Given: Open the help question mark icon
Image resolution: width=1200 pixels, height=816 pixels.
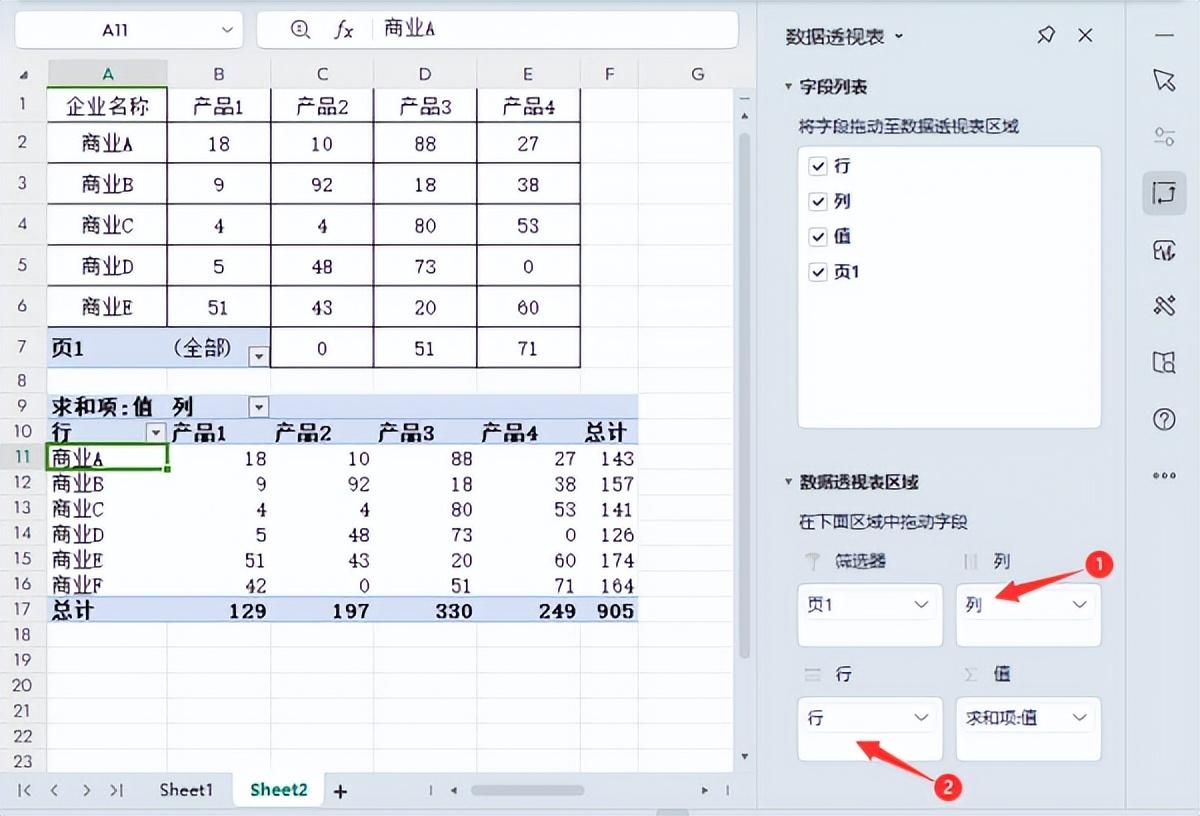Looking at the screenshot, I should tap(1164, 419).
